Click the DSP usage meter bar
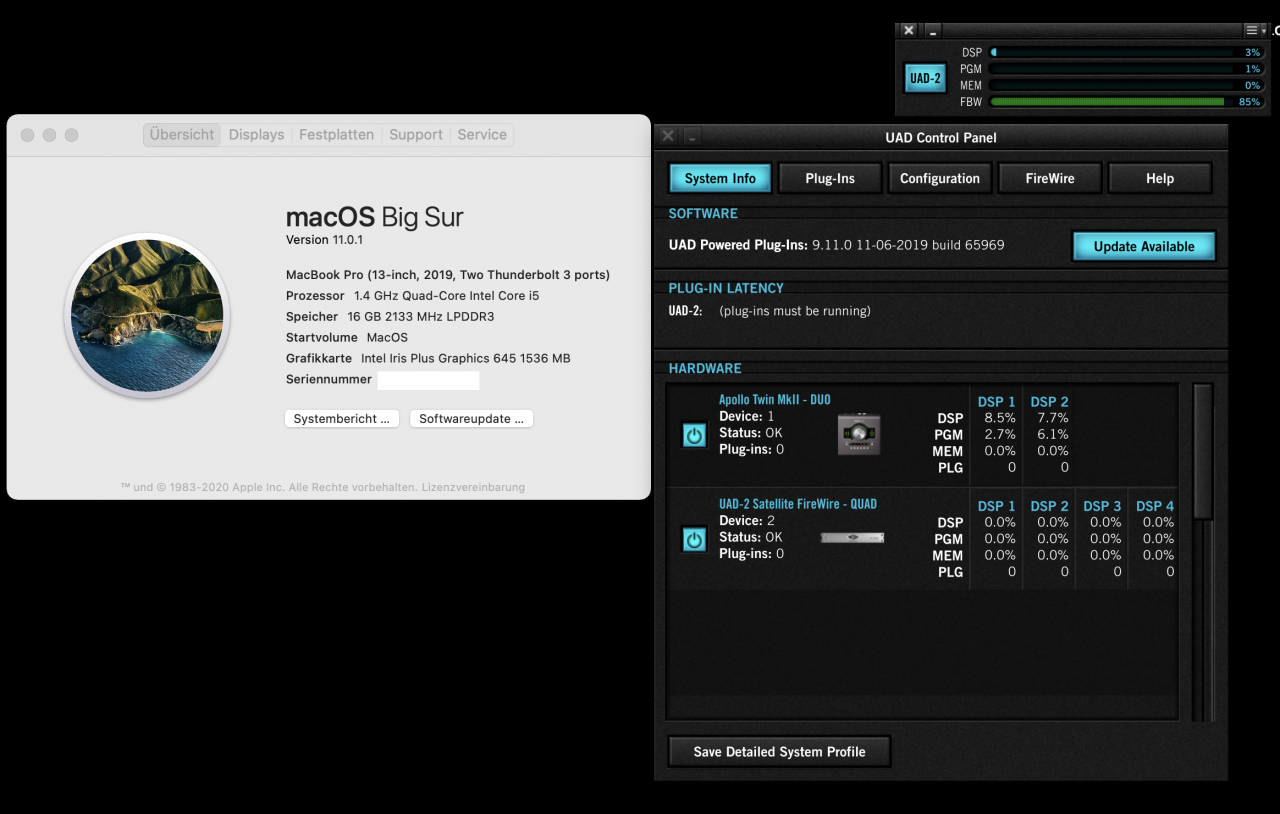The image size is (1280, 814). click(x=1126, y=52)
